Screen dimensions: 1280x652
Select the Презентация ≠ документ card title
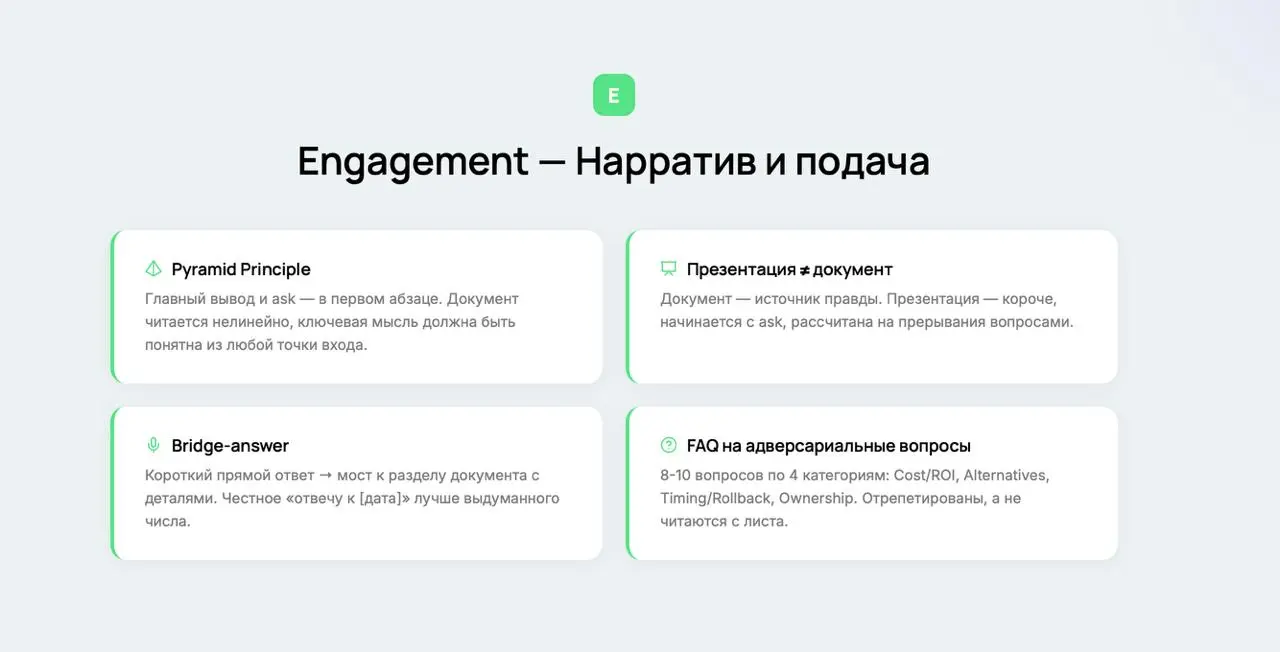pos(790,269)
